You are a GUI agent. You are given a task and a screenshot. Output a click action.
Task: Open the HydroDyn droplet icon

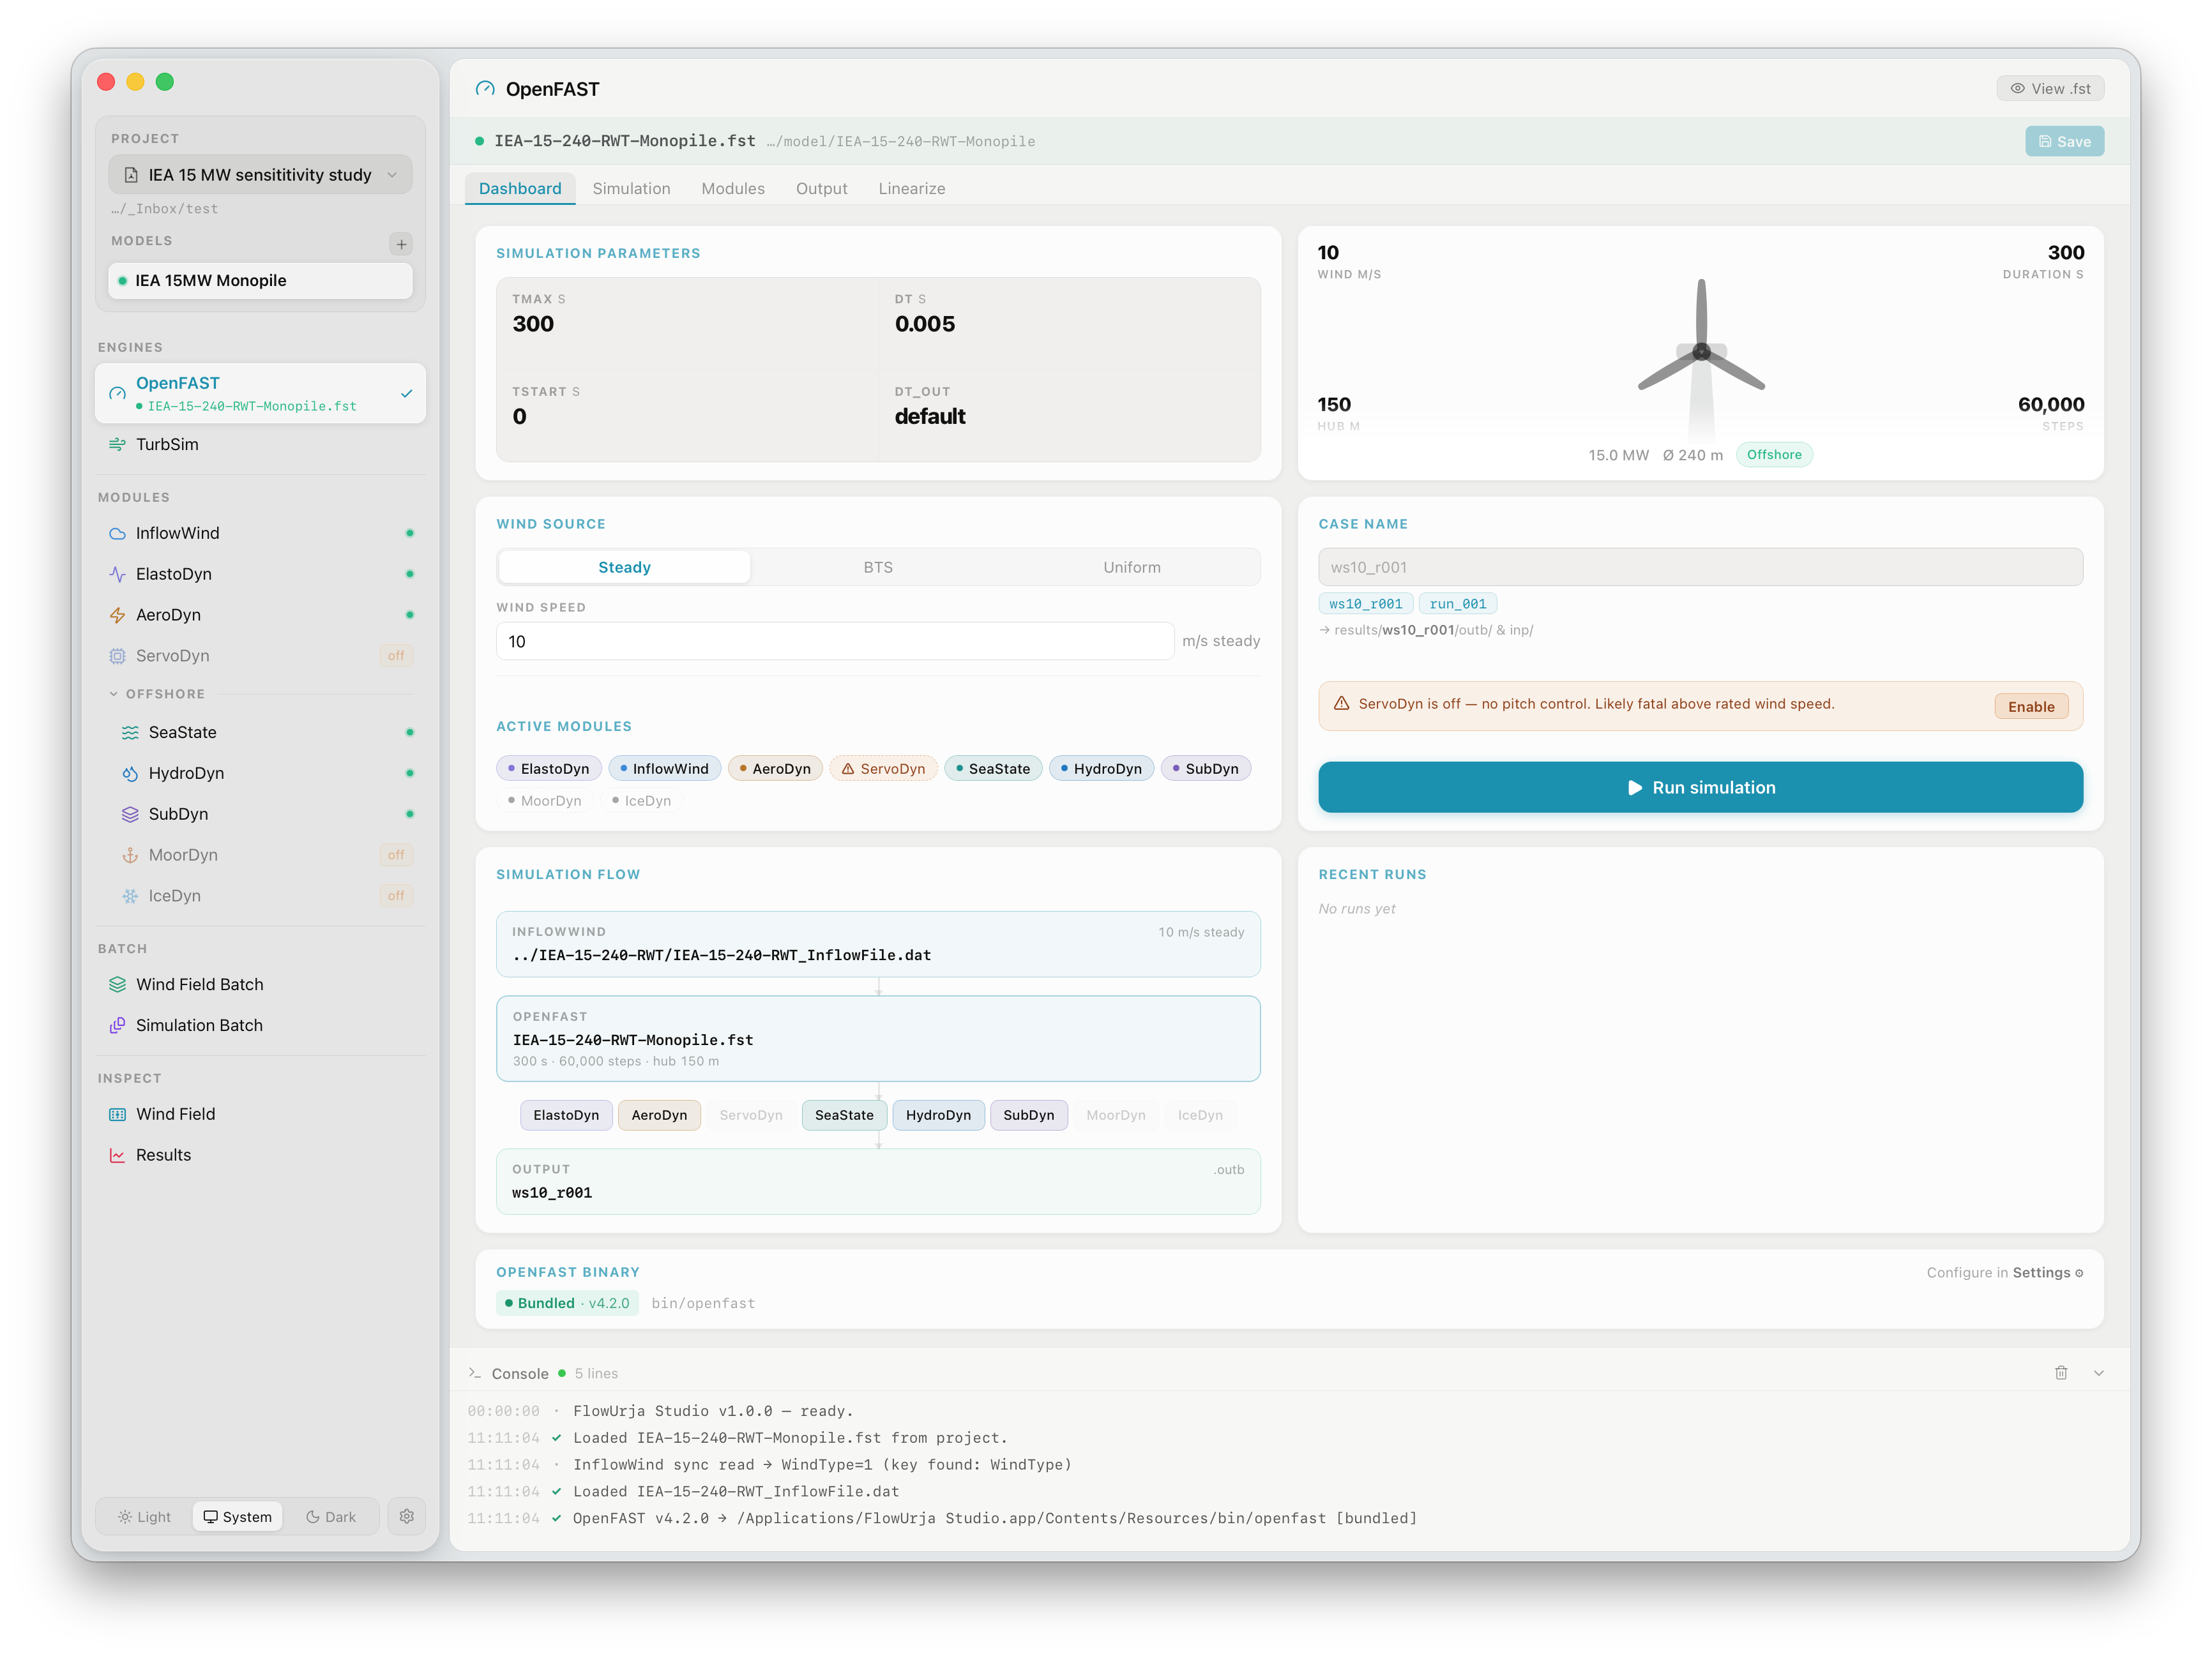[x=130, y=774]
